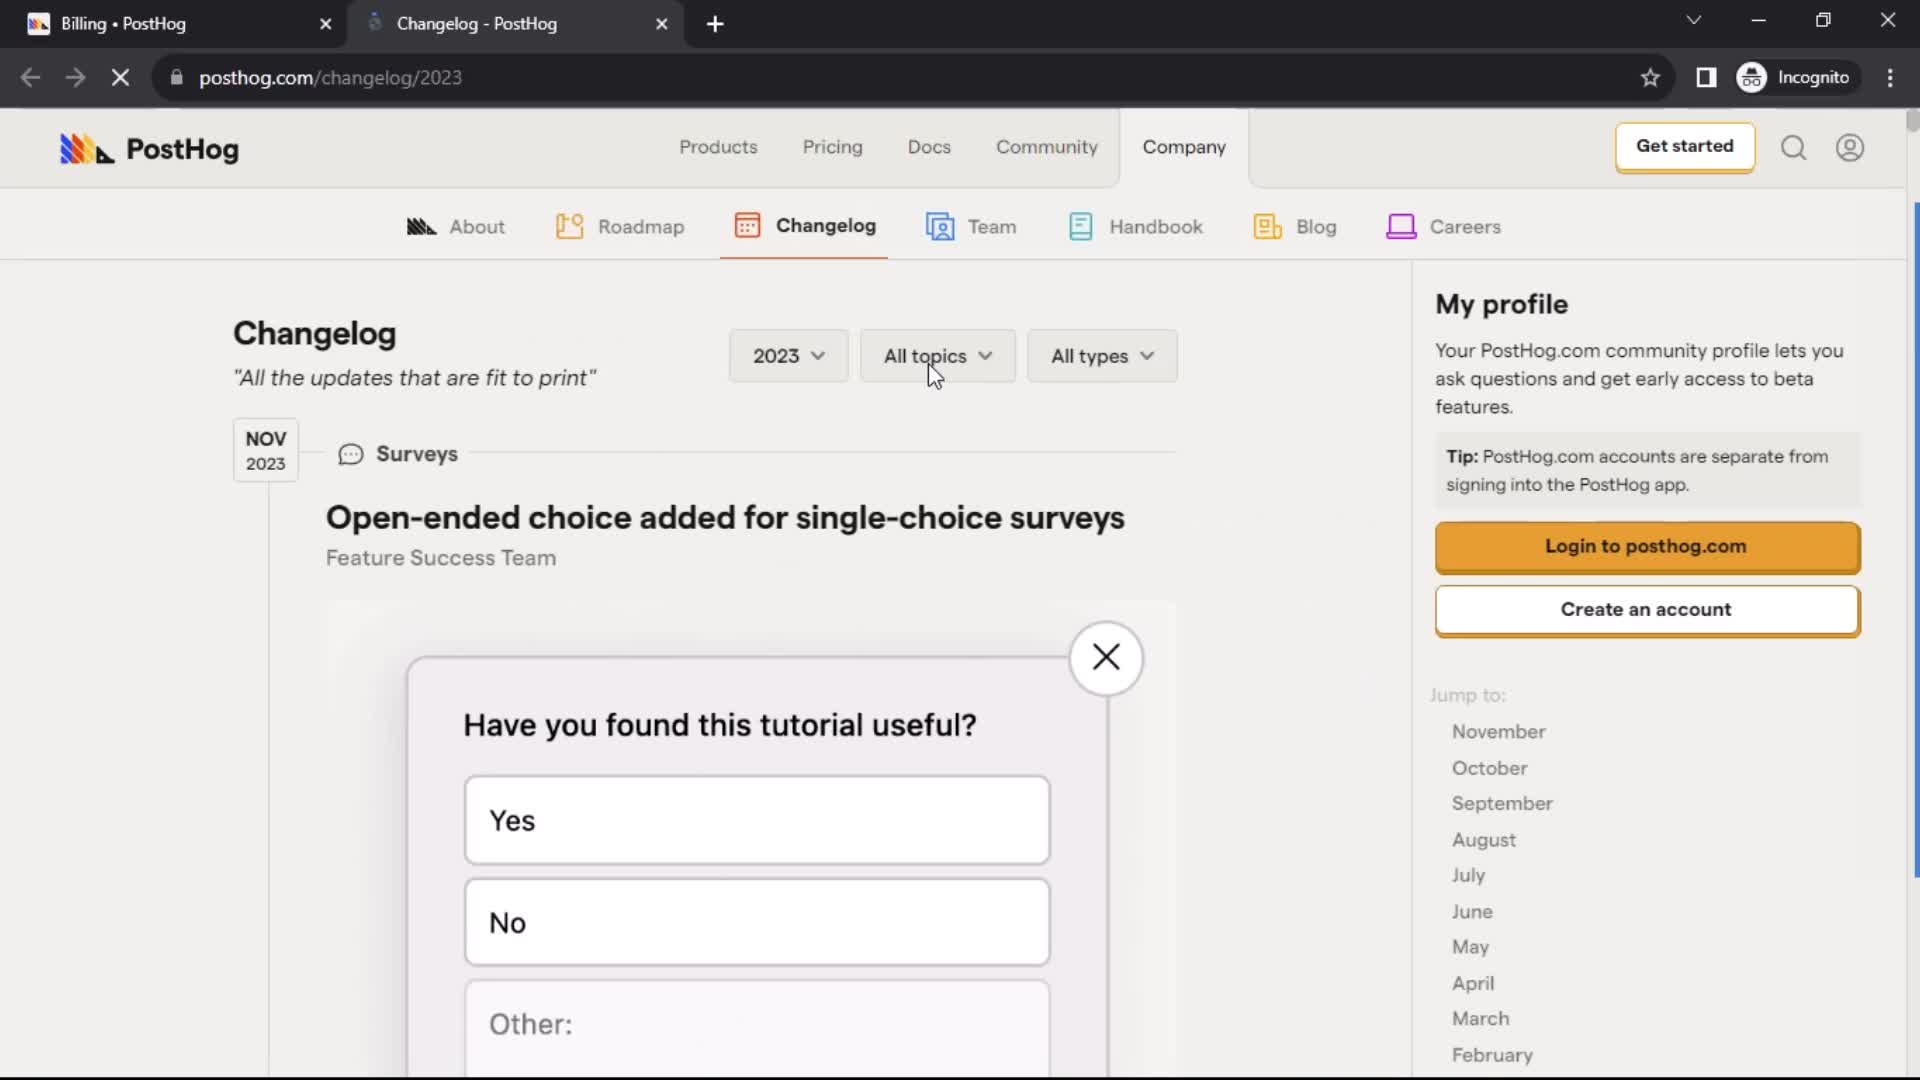Click the browser address bar URL
Viewport: 1920px width, 1080px height.
coord(330,78)
